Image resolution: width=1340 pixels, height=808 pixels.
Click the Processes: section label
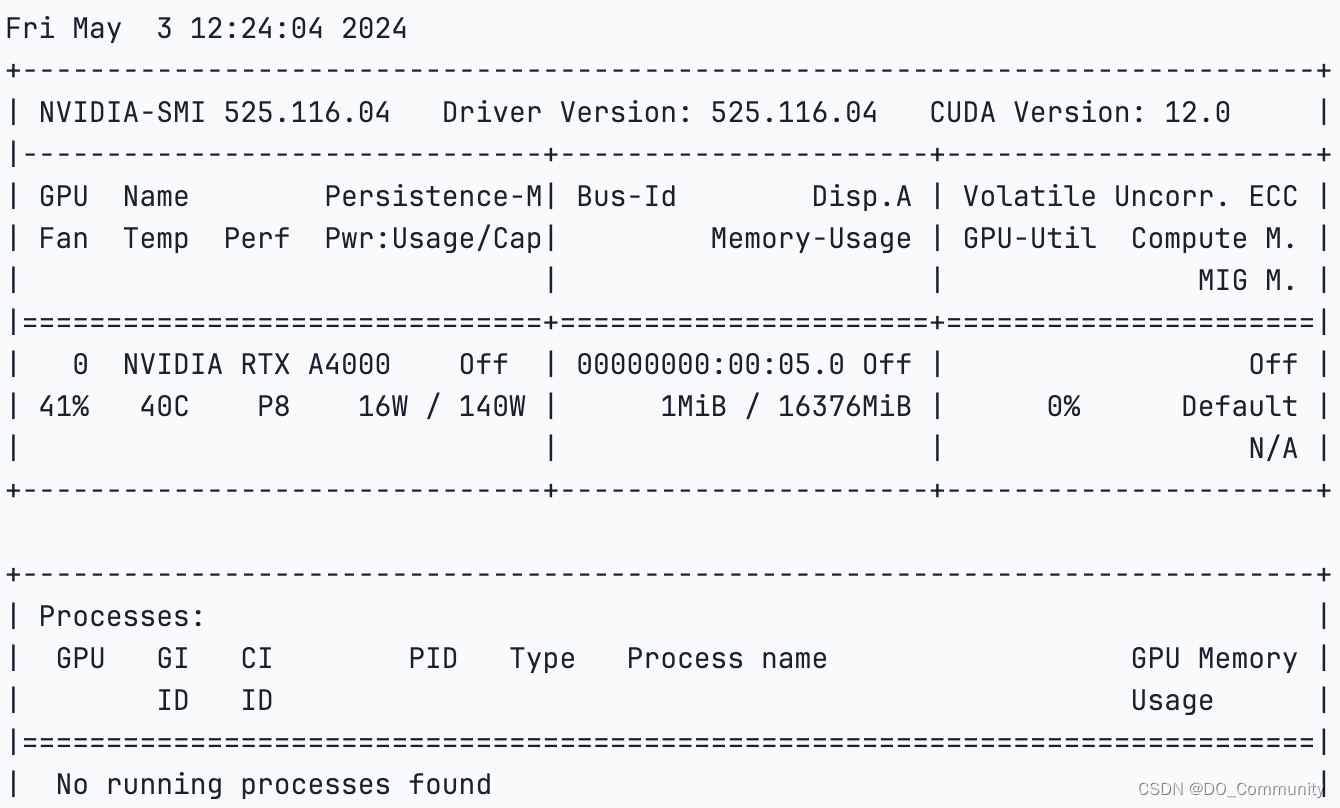click(122, 616)
